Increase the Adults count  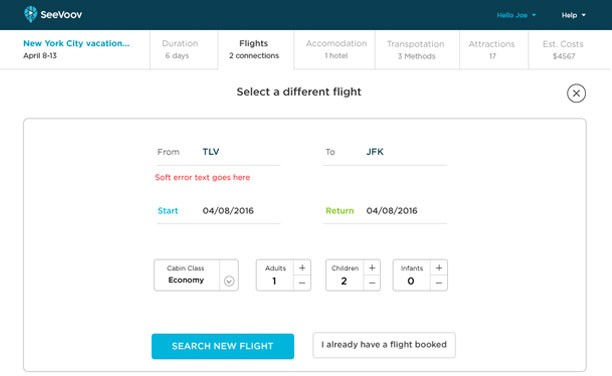(302, 268)
